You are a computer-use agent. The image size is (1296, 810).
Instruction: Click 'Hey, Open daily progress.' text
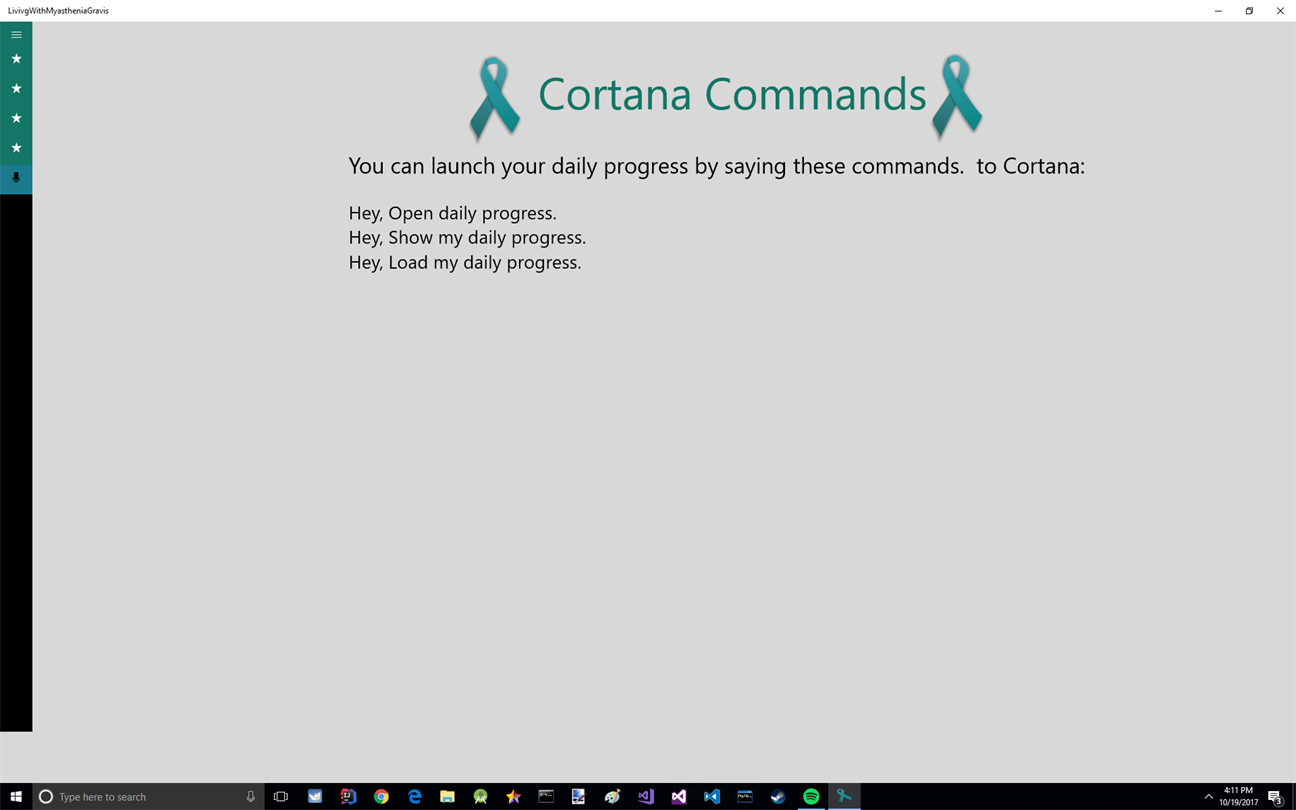(x=453, y=213)
